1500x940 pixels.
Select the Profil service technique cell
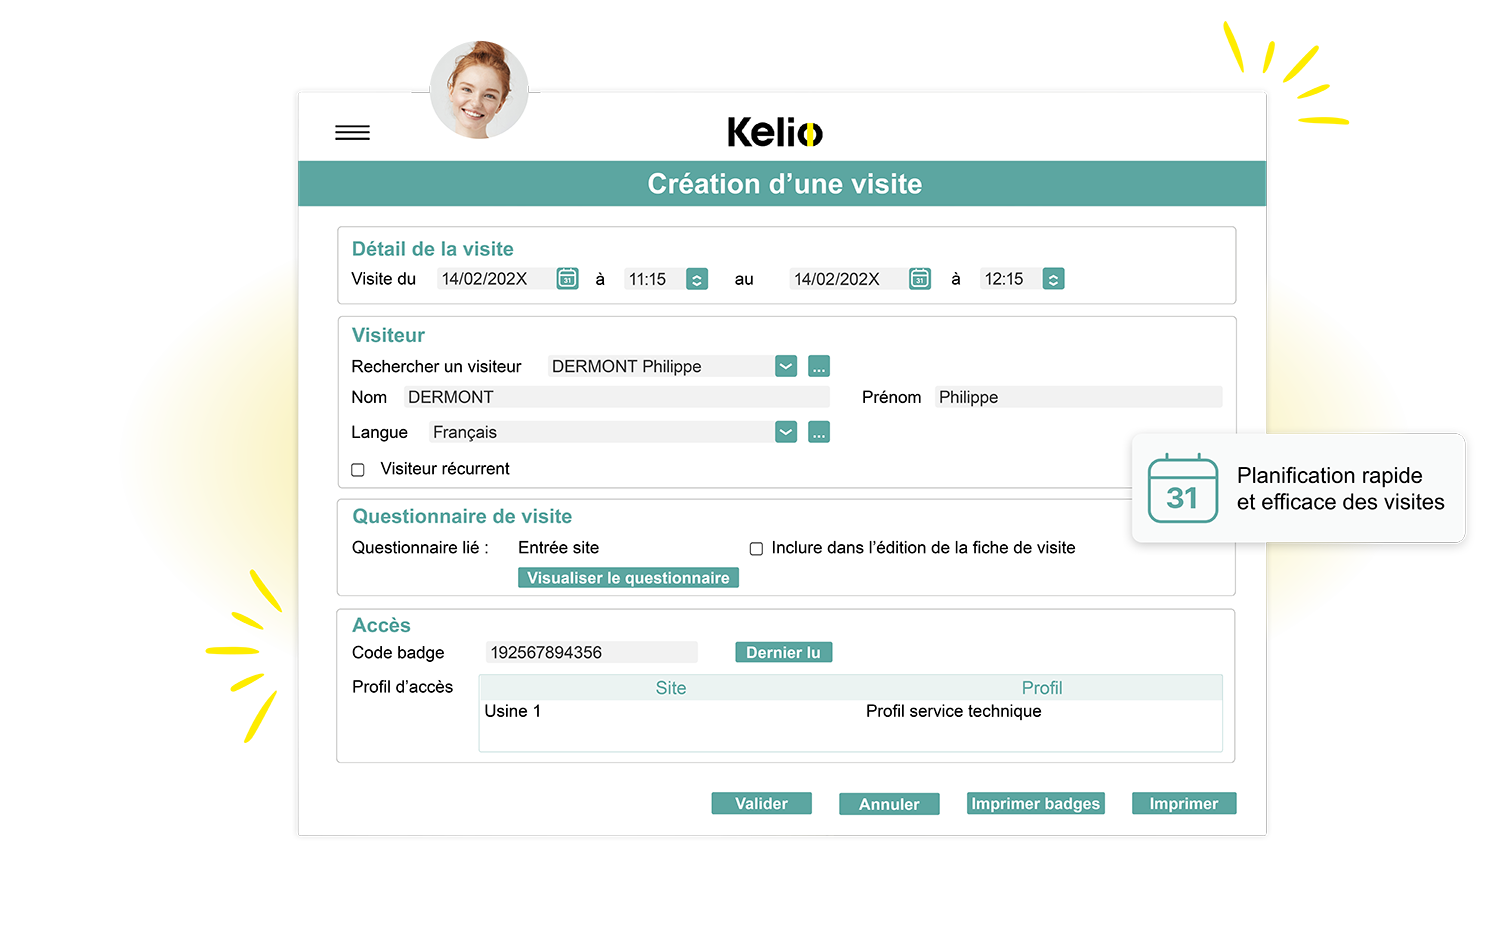pos(954,711)
